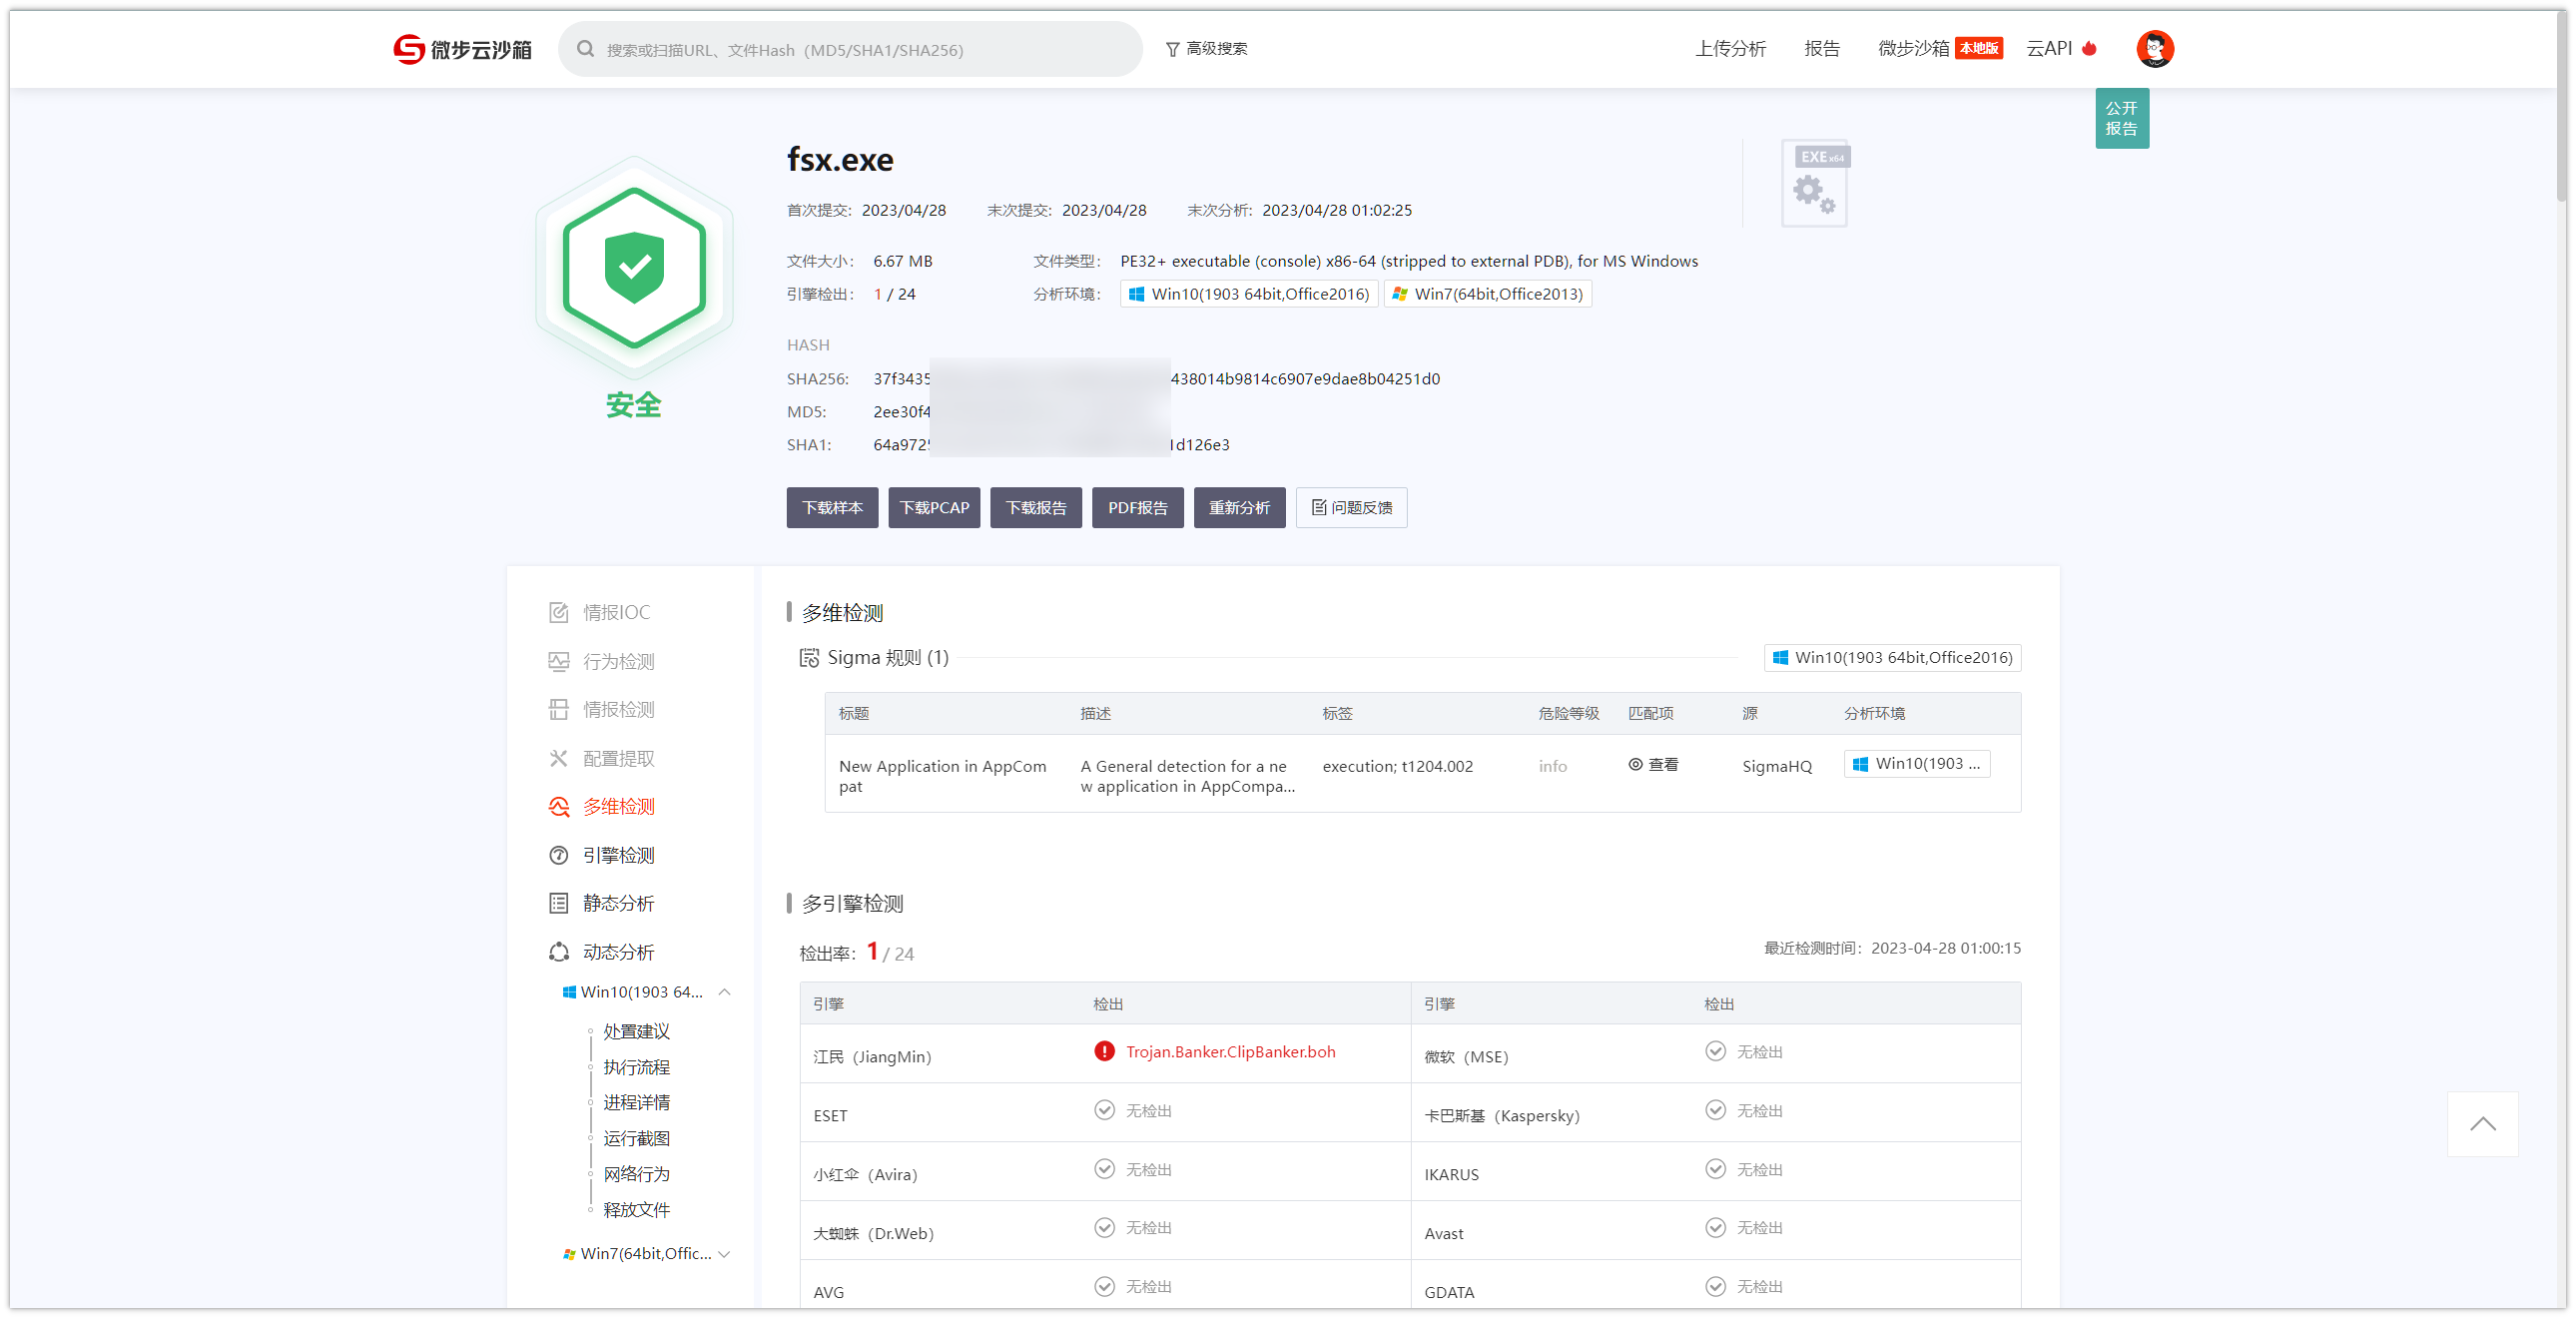Click New Application in AppCompat rule title
The height and width of the screenshot is (1318, 2576).
coord(942,776)
